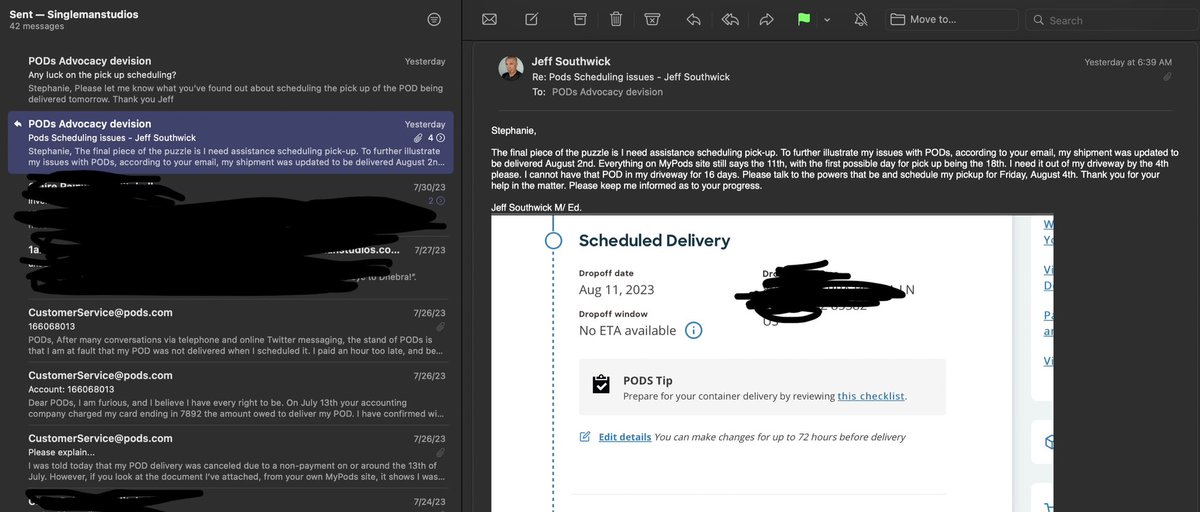Image resolution: width=1200 pixels, height=512 pixels.
Task: Get new mail with envelope icon
Action: click(489, 19)
